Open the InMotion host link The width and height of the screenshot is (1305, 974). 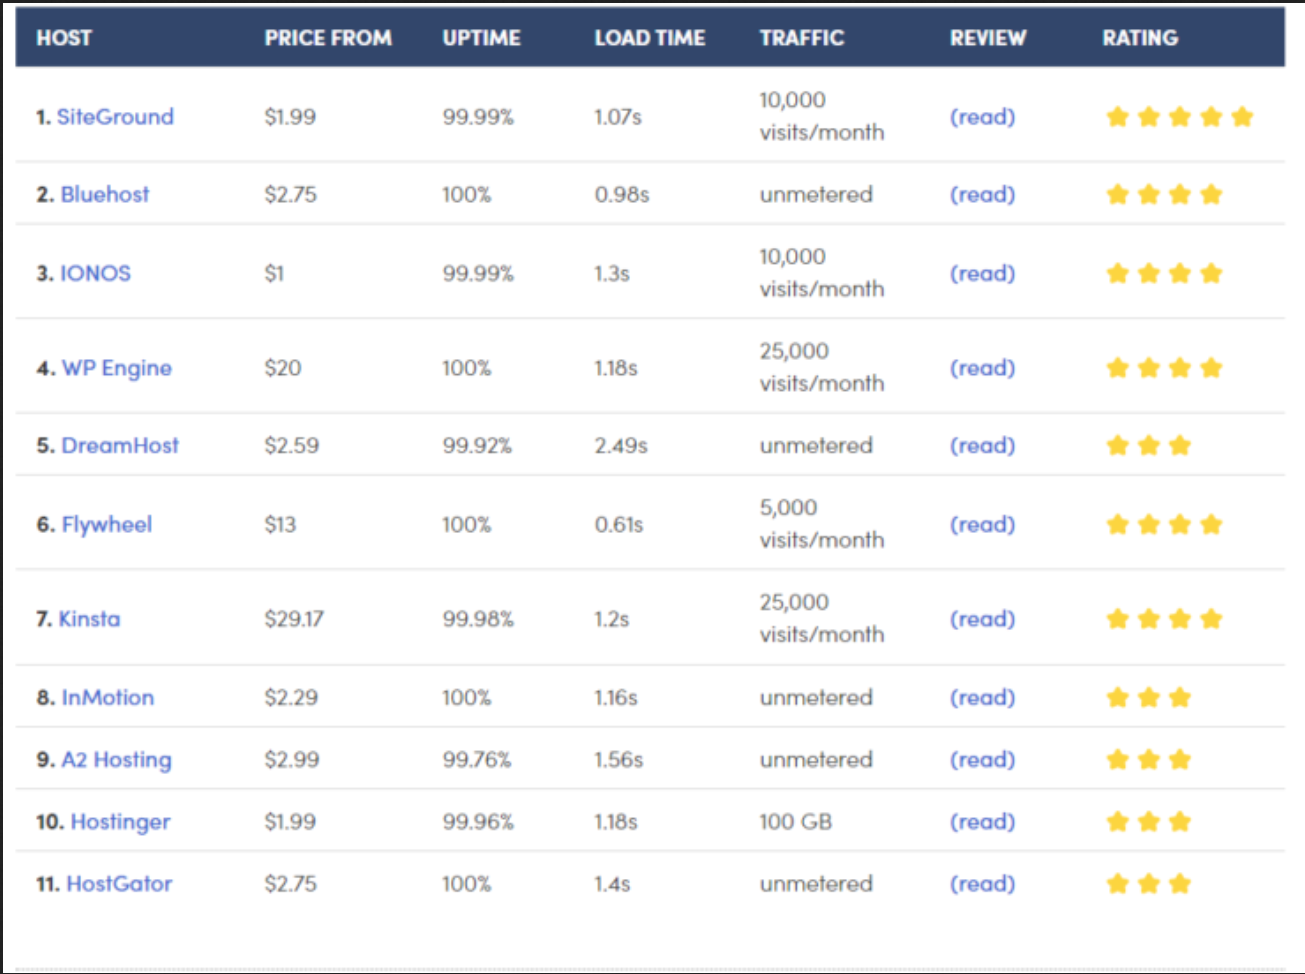108,697
